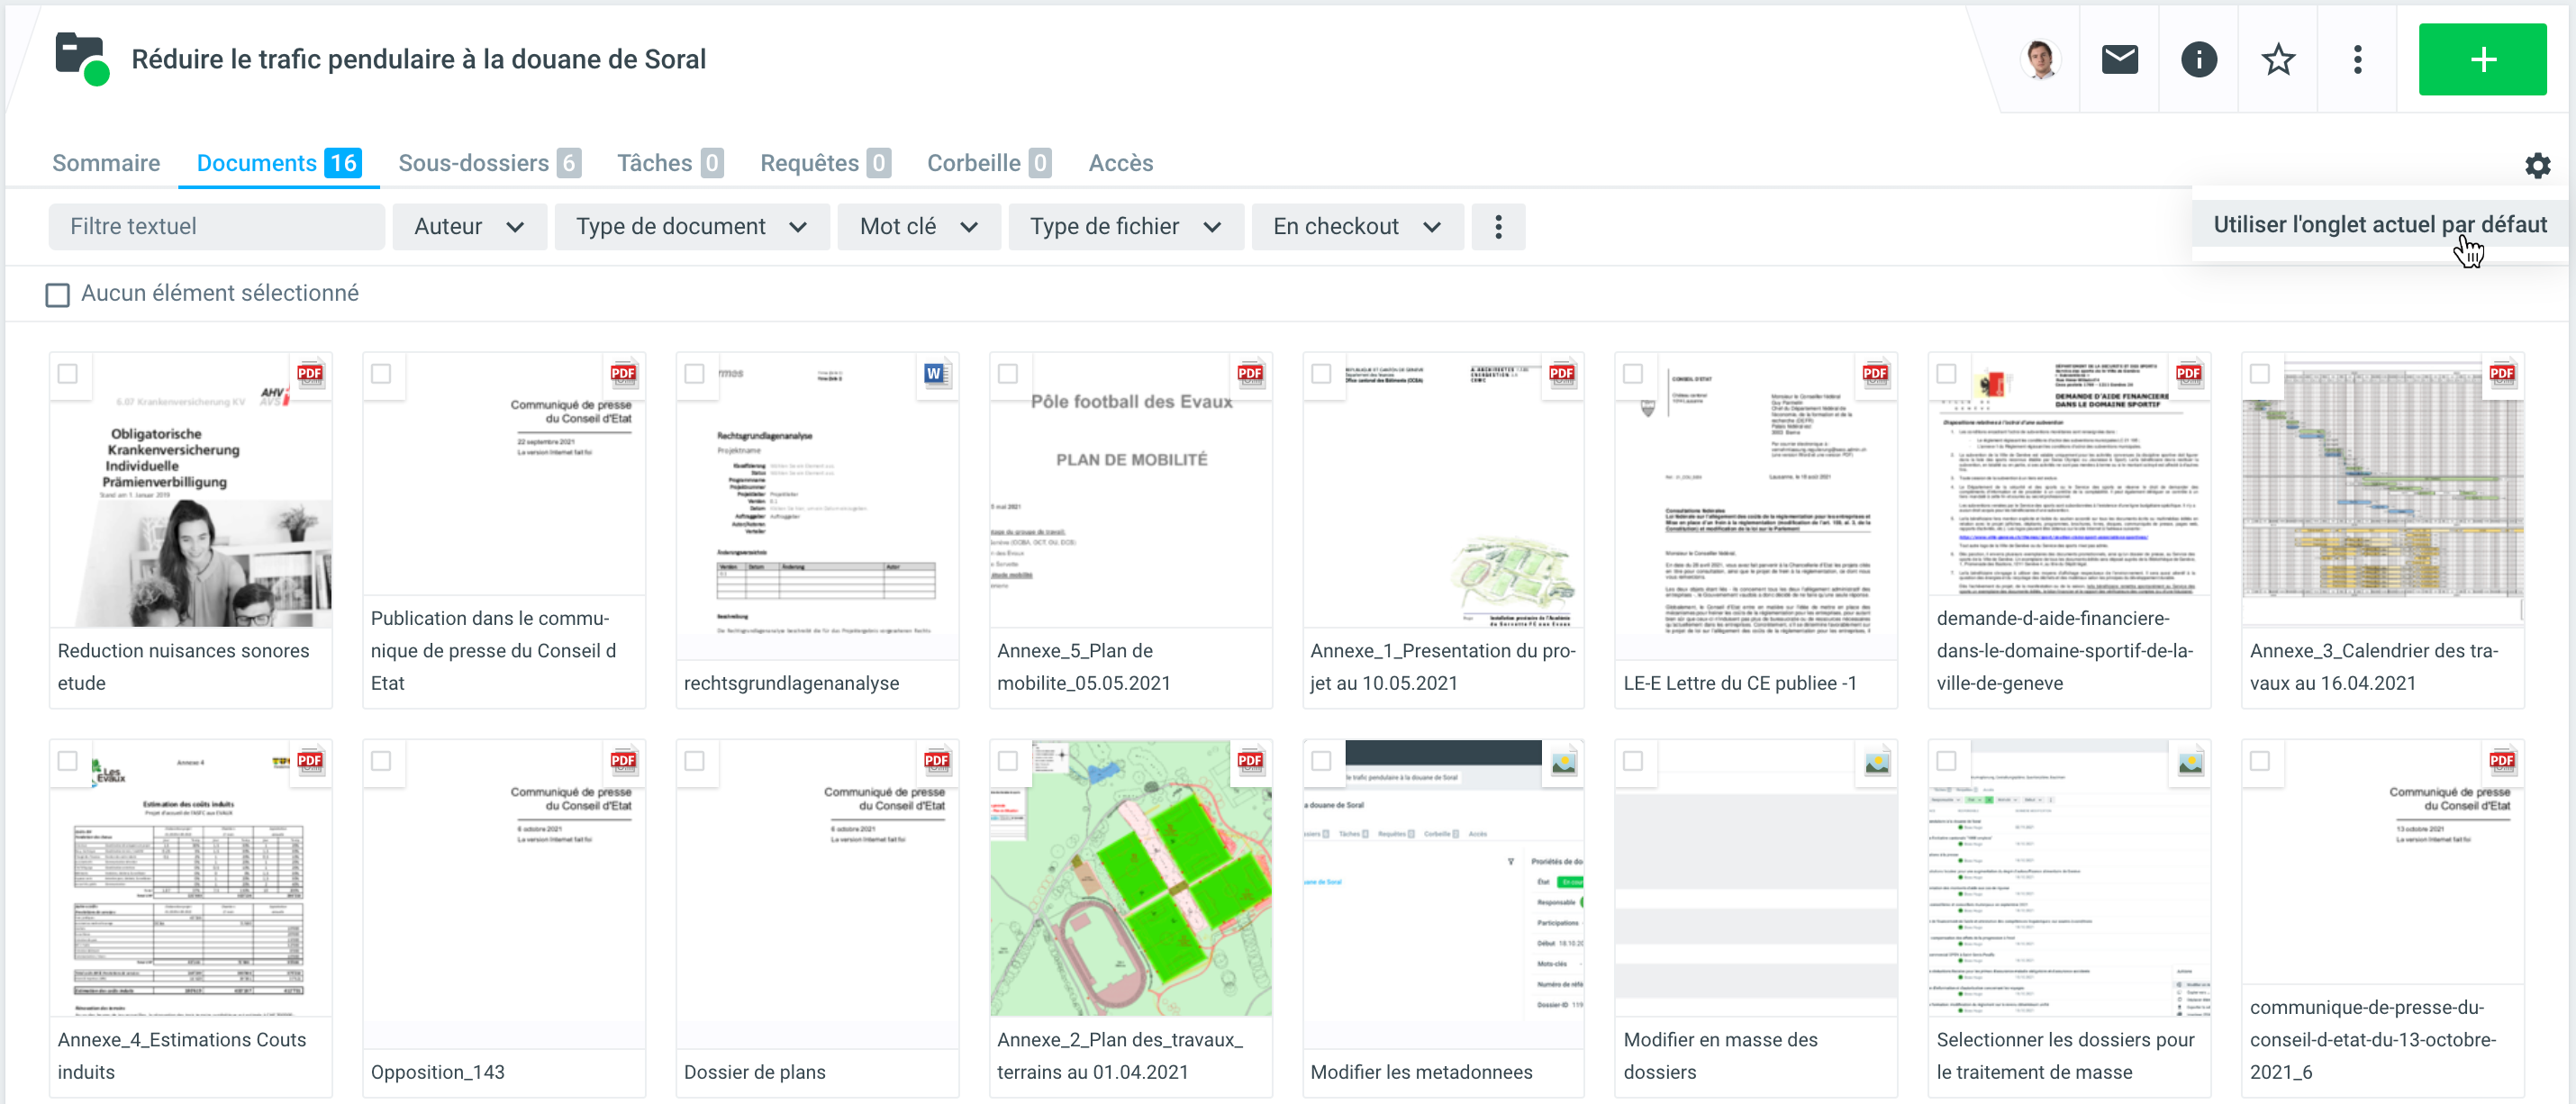The height and width of the screenshot is (1104, 2576).
Task: Focus the Filtre textuel input field
Action: 216,227
